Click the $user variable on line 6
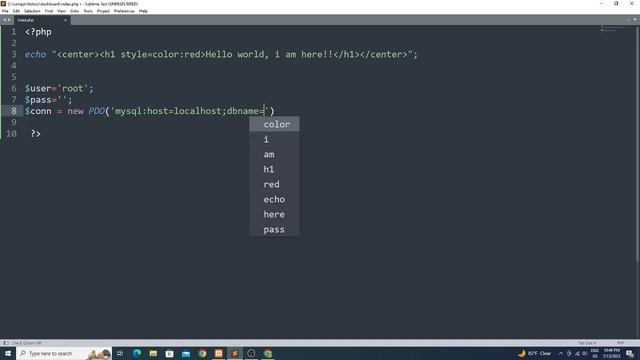This screenshot has width=640, height=360. tap(38, 88)
